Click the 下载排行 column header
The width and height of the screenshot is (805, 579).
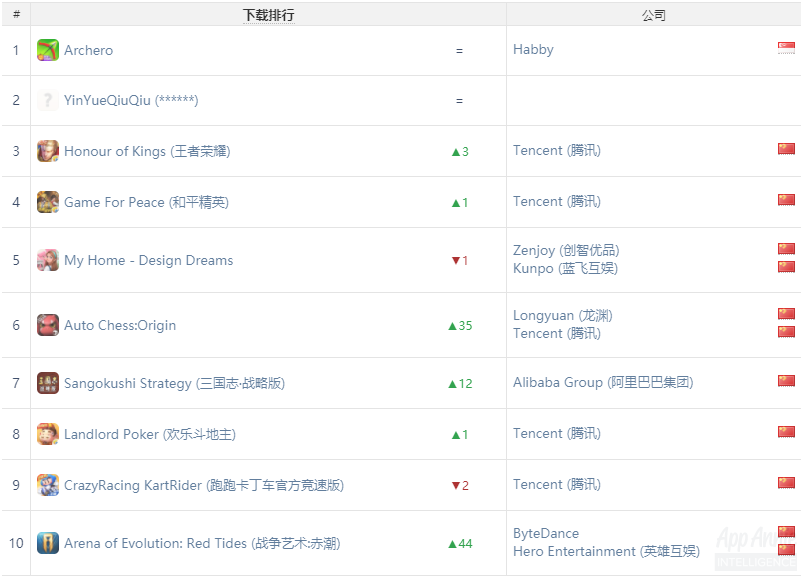click(x=269, y=15)
